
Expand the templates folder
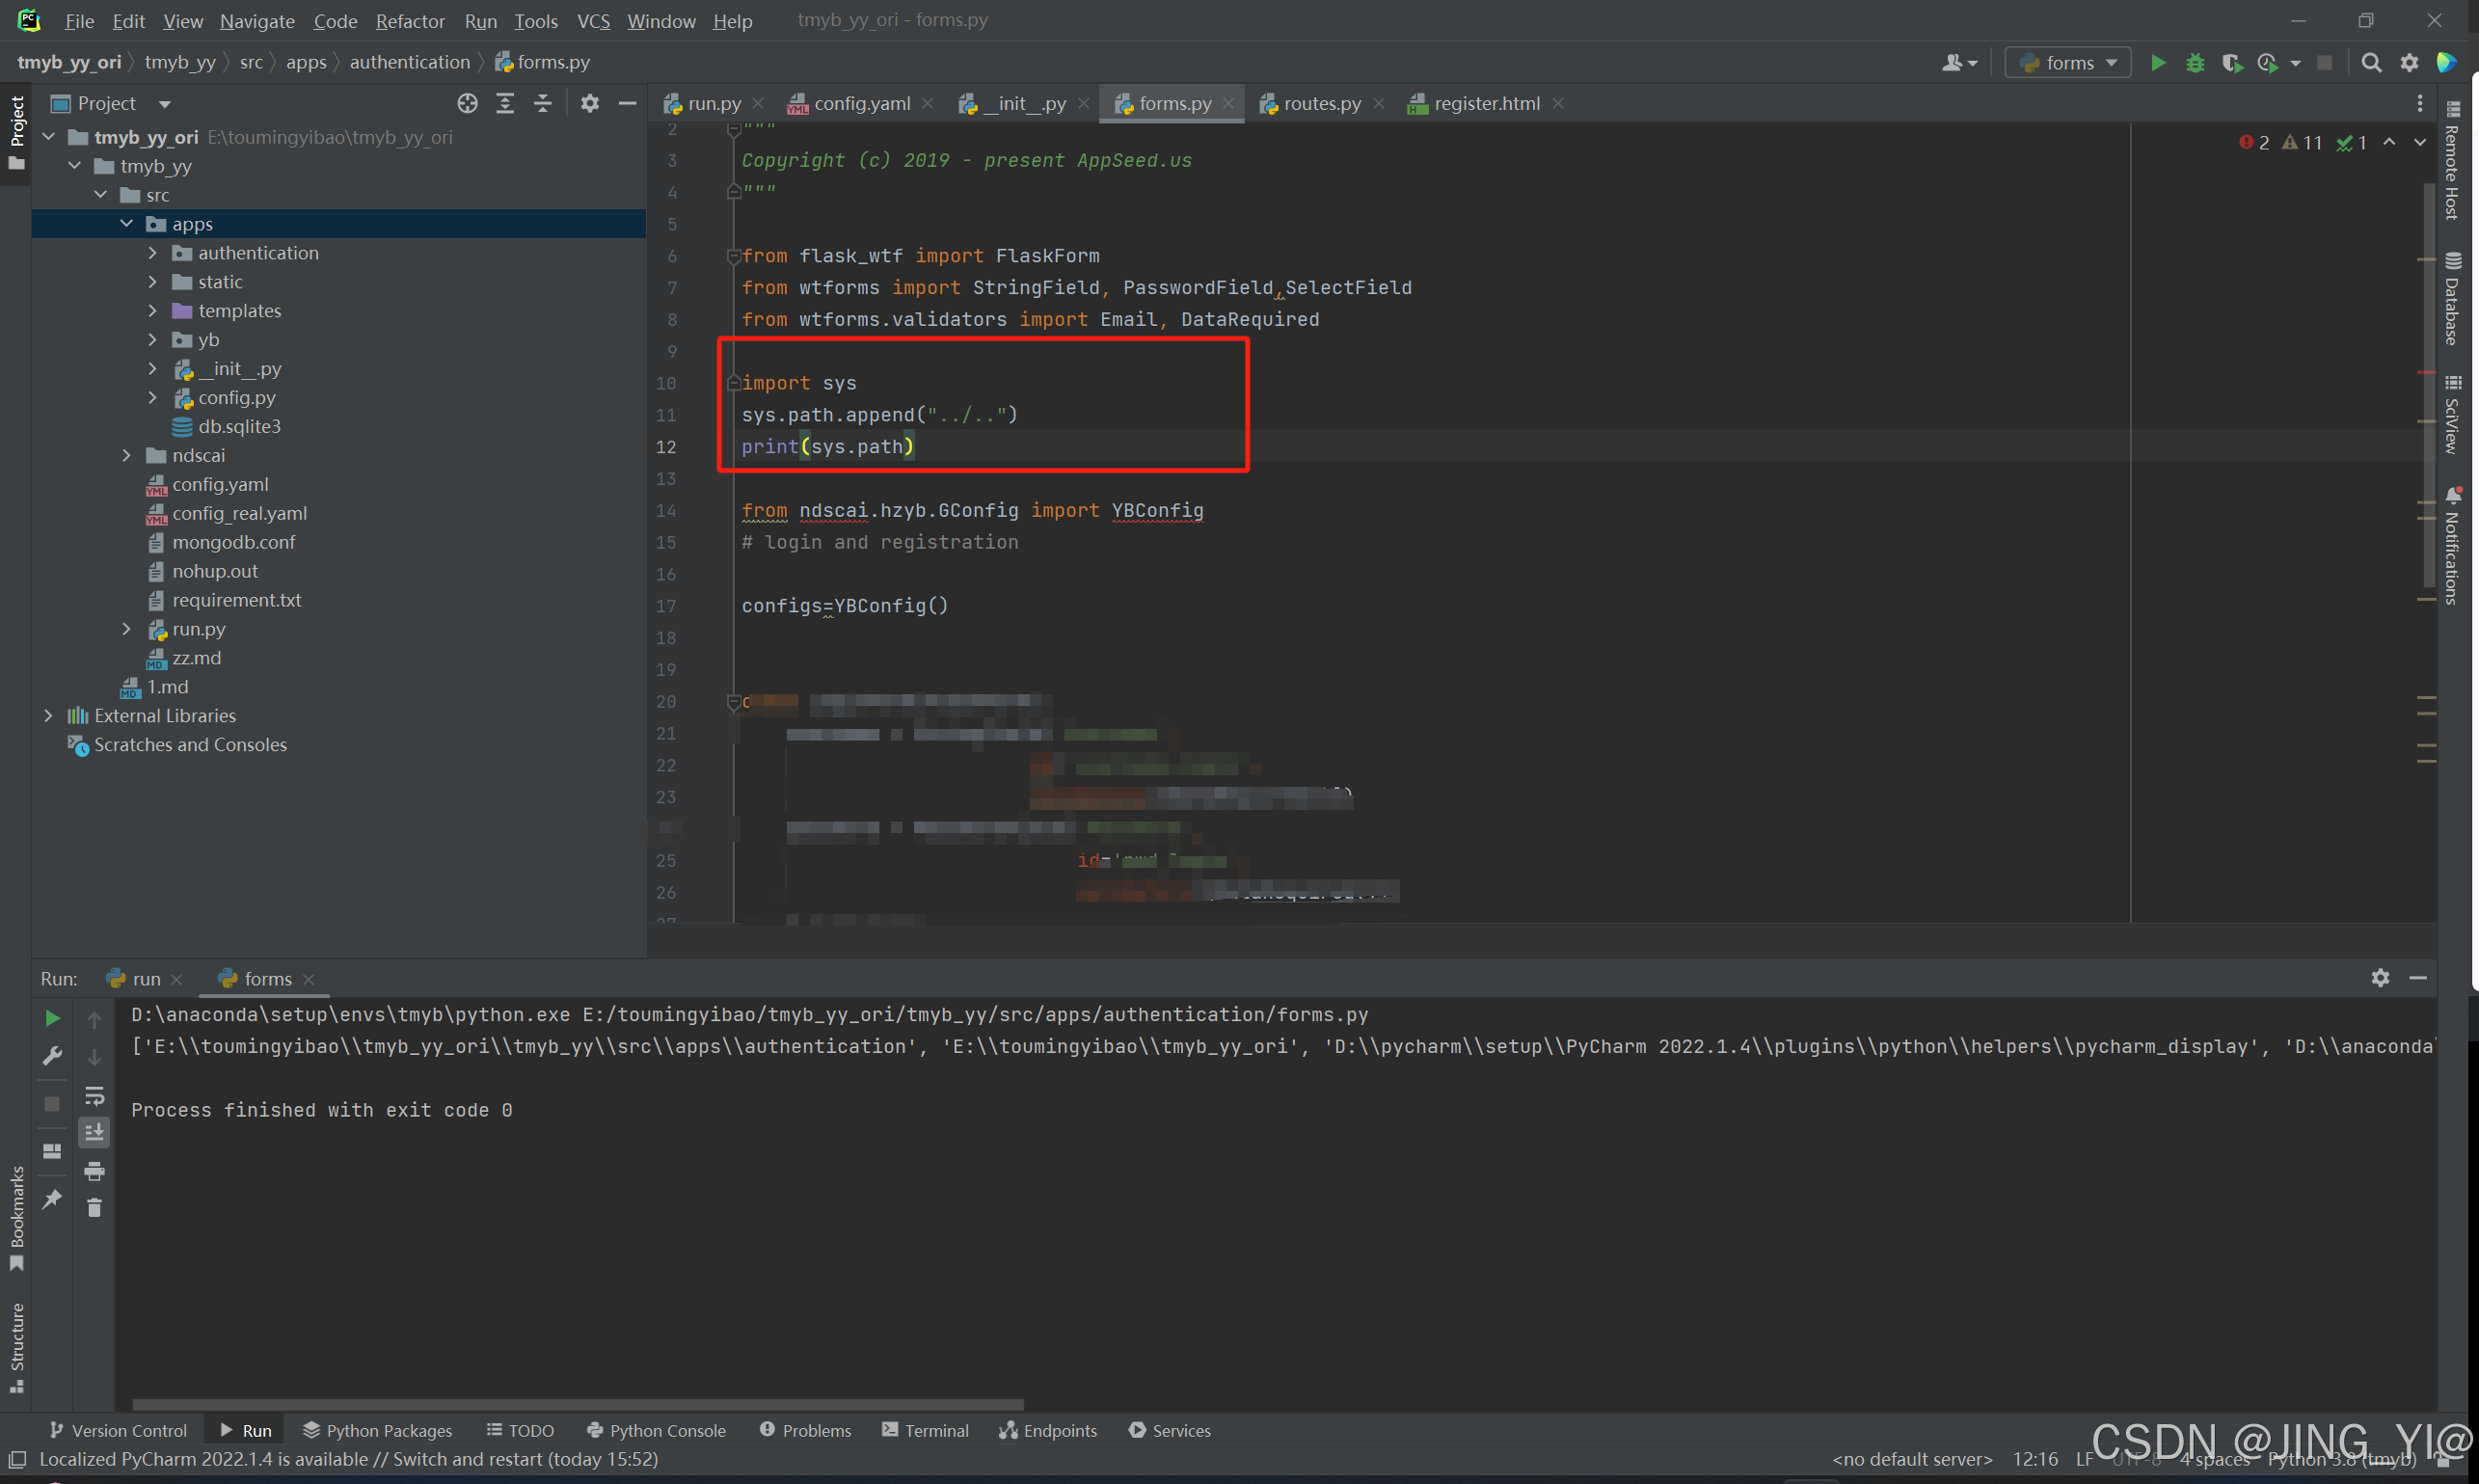(x=153, y=311)
